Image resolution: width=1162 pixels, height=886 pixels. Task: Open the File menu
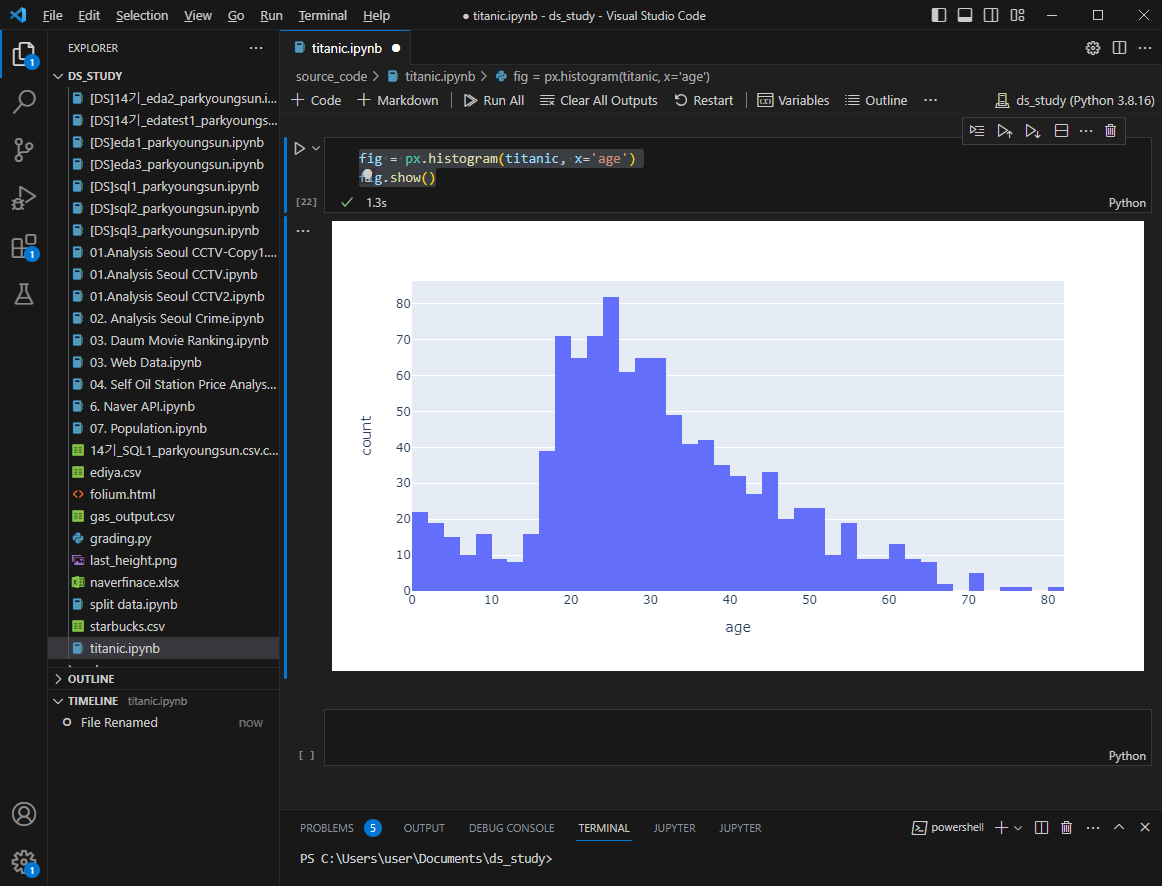pos(53,16)
